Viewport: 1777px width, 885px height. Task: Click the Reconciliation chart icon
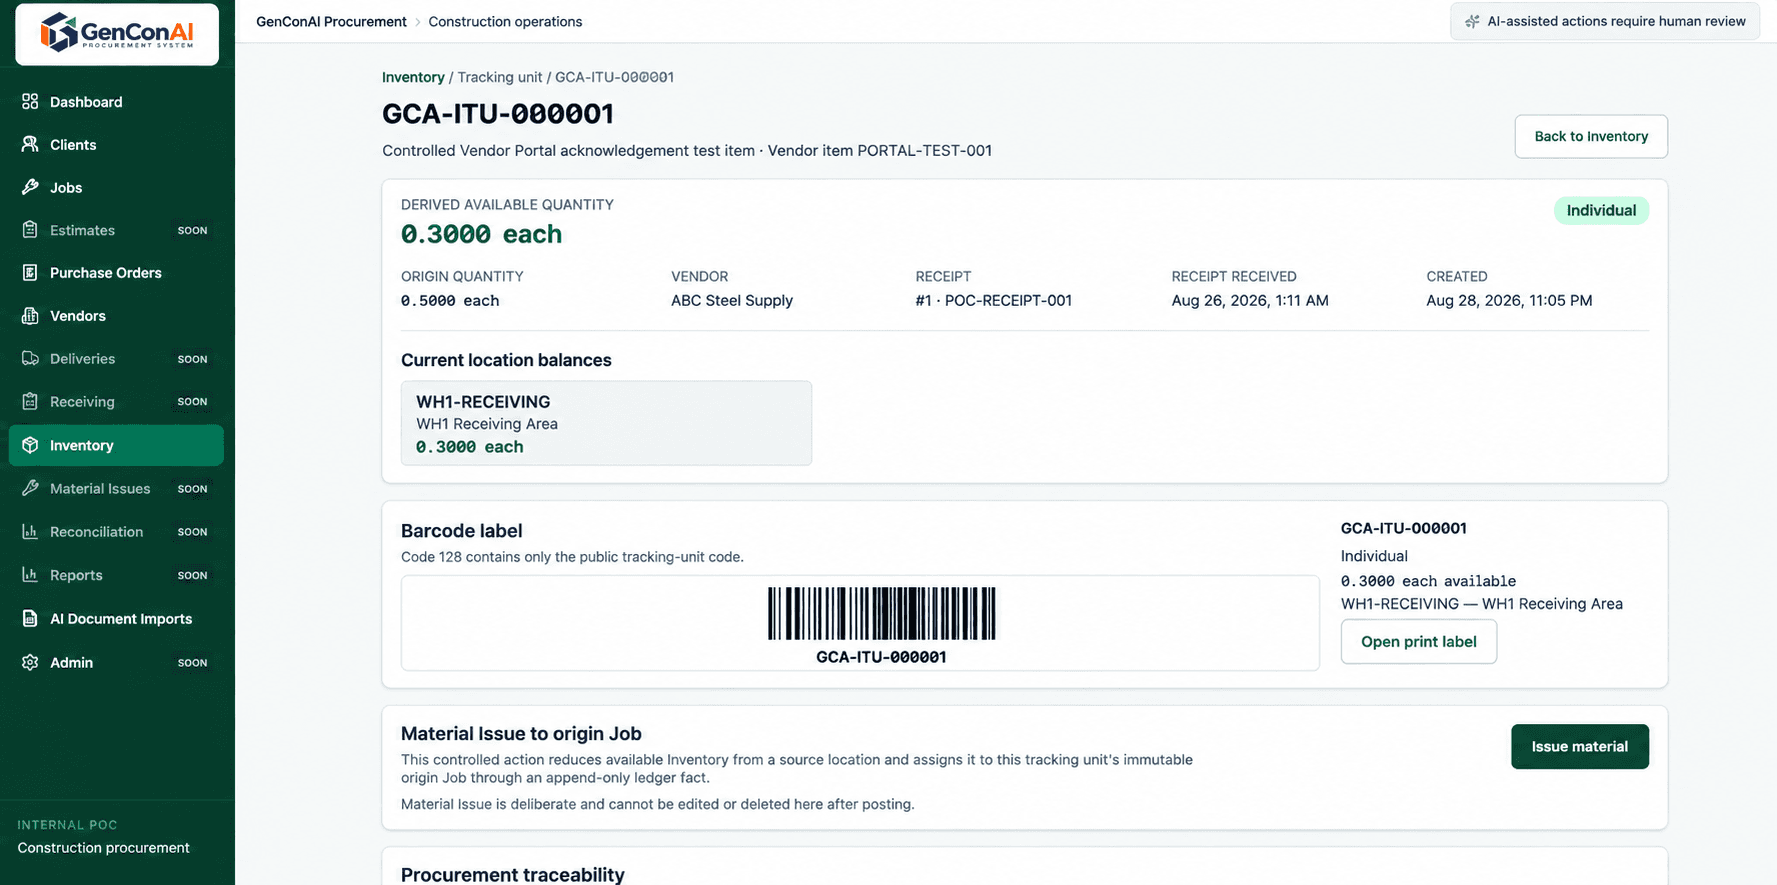click(30, 531)
